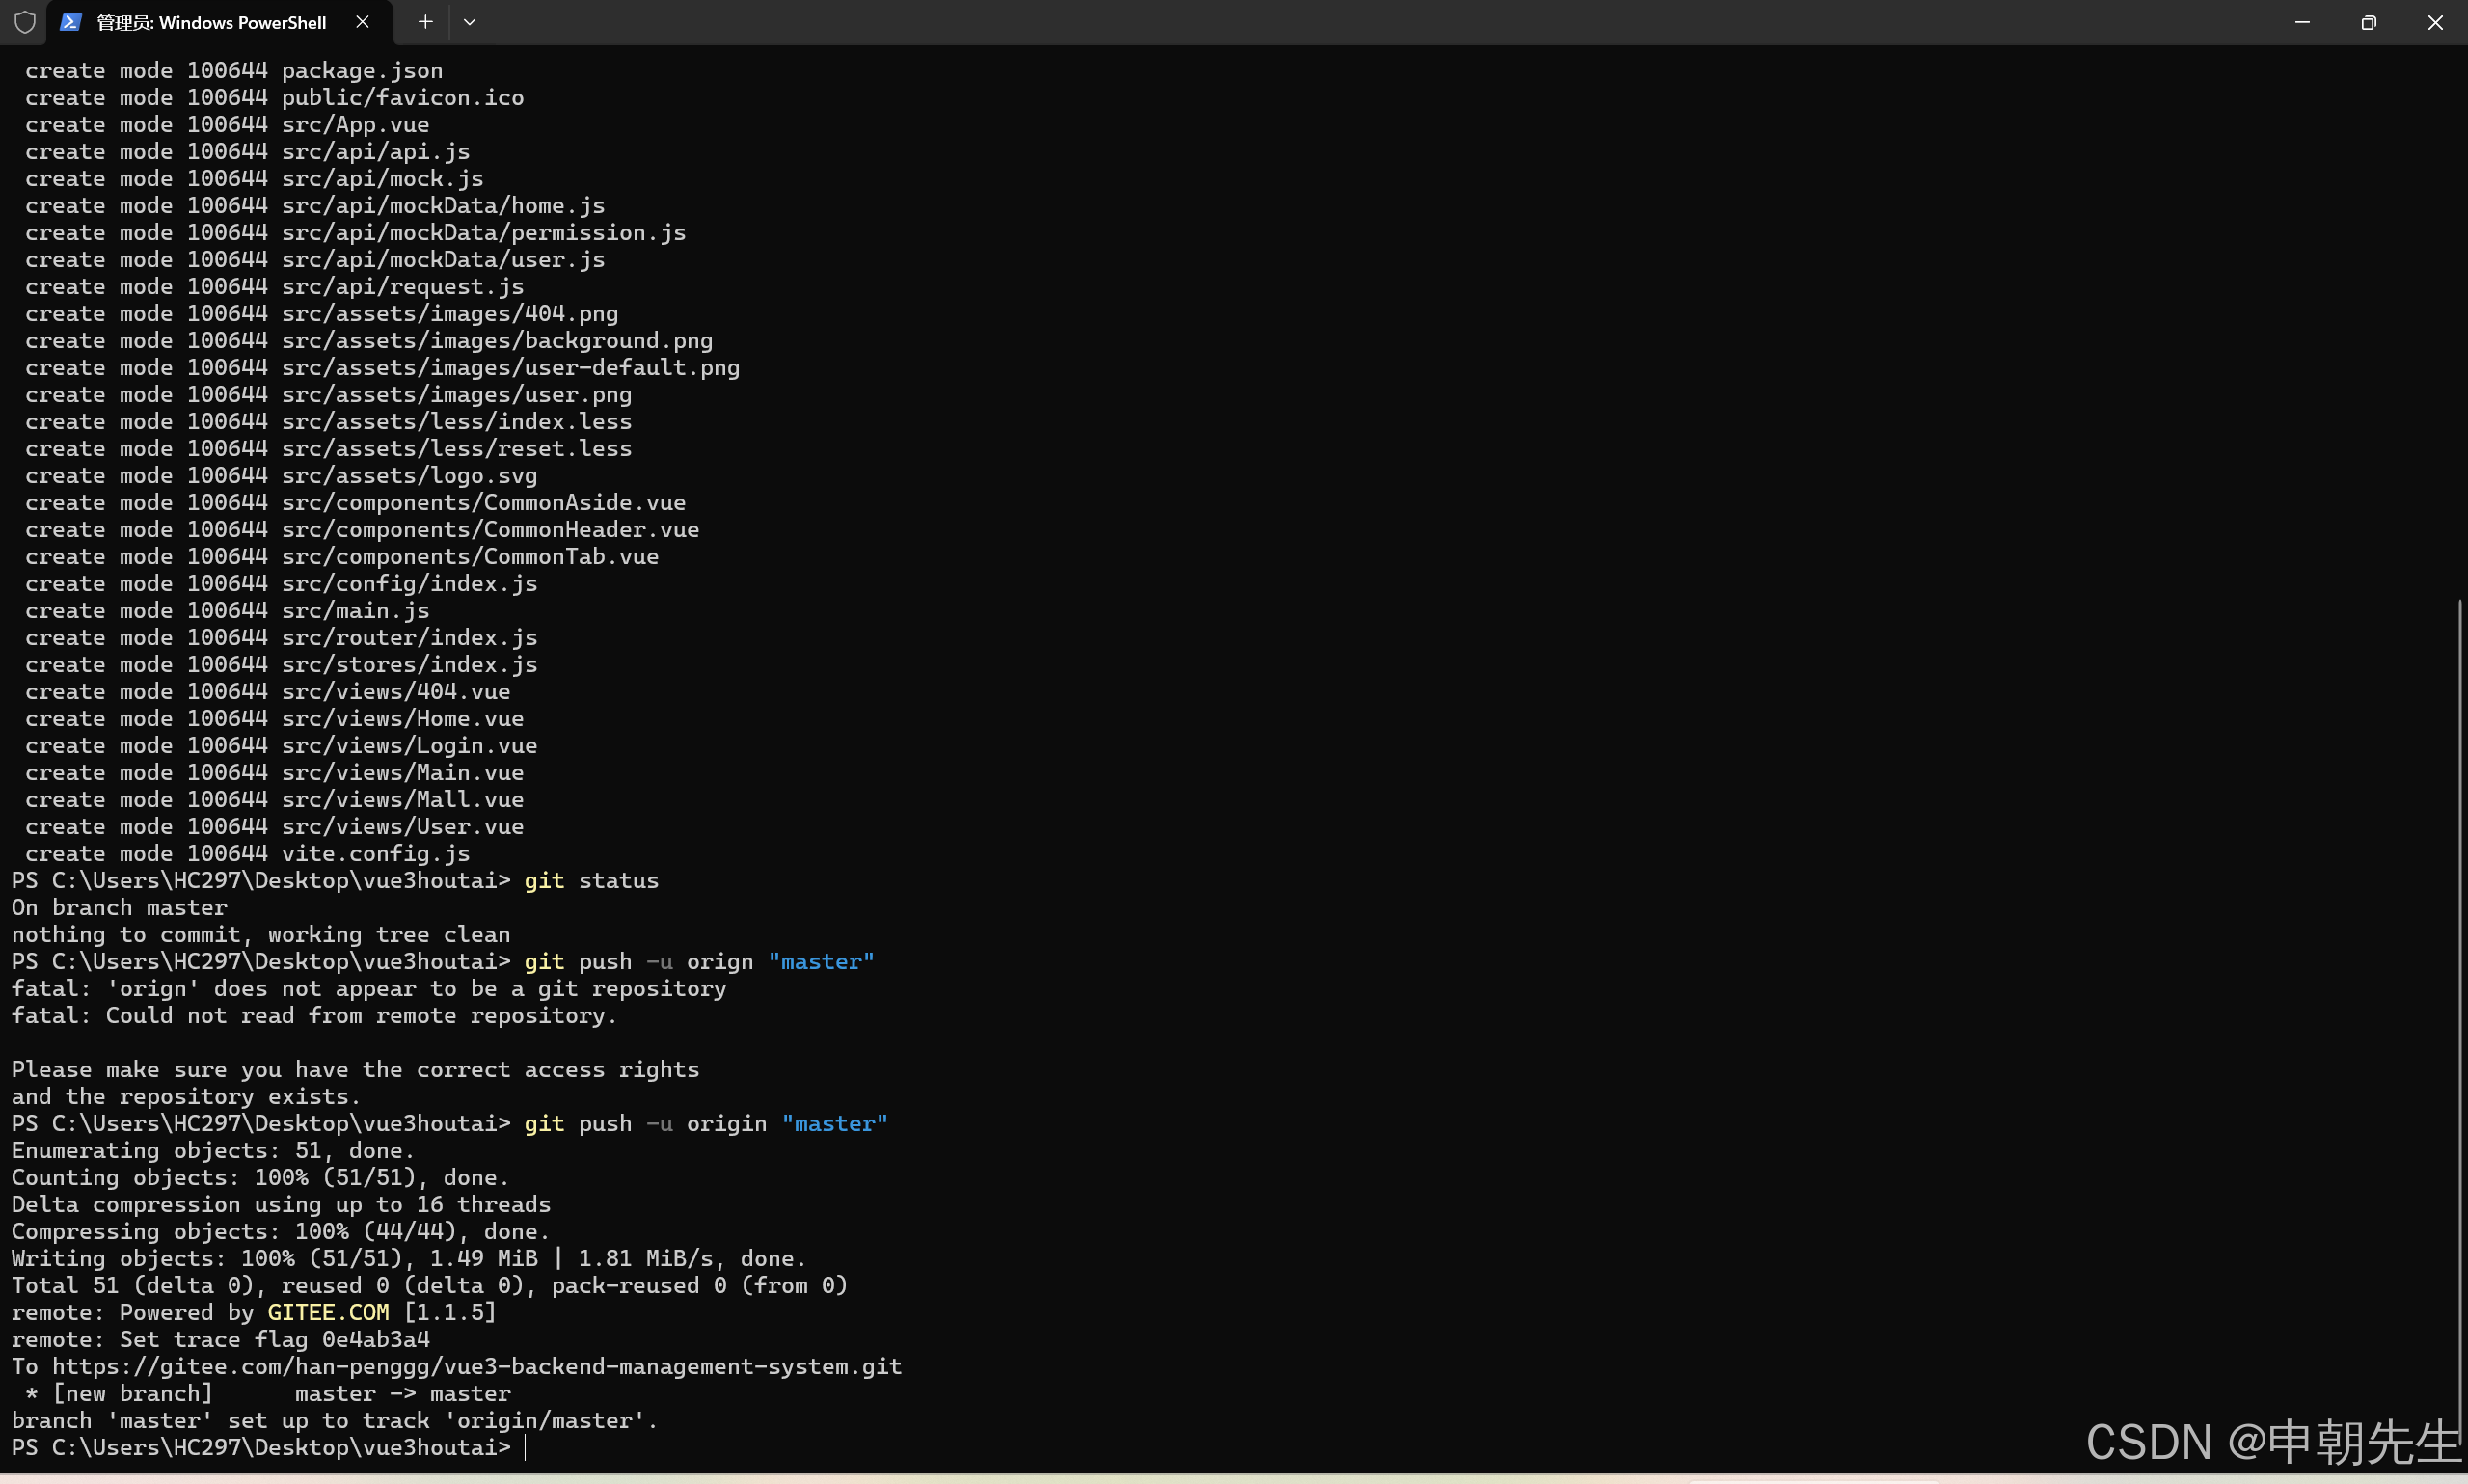Click the blue "master" string in the final push command

(x=834, y=1123)
